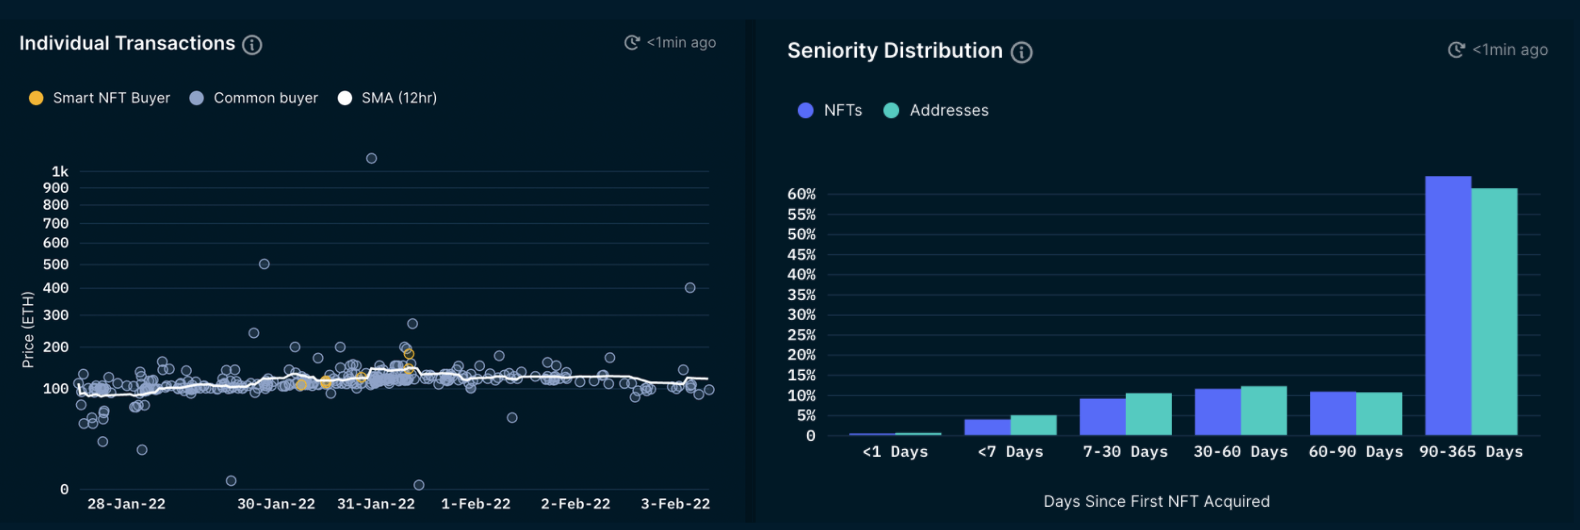Click the outlier transaction point above 1k
Viewport: 1580px width, 530px height.
pos(371,158)
